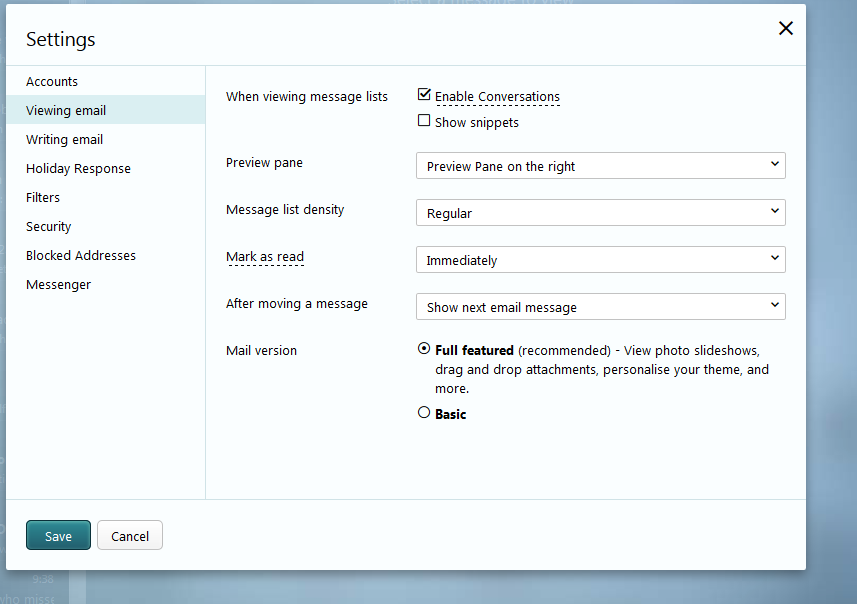The width and height of the screenshot is (857, 604).
Task: Click the Mark as read label
Action: coord(265,256)
